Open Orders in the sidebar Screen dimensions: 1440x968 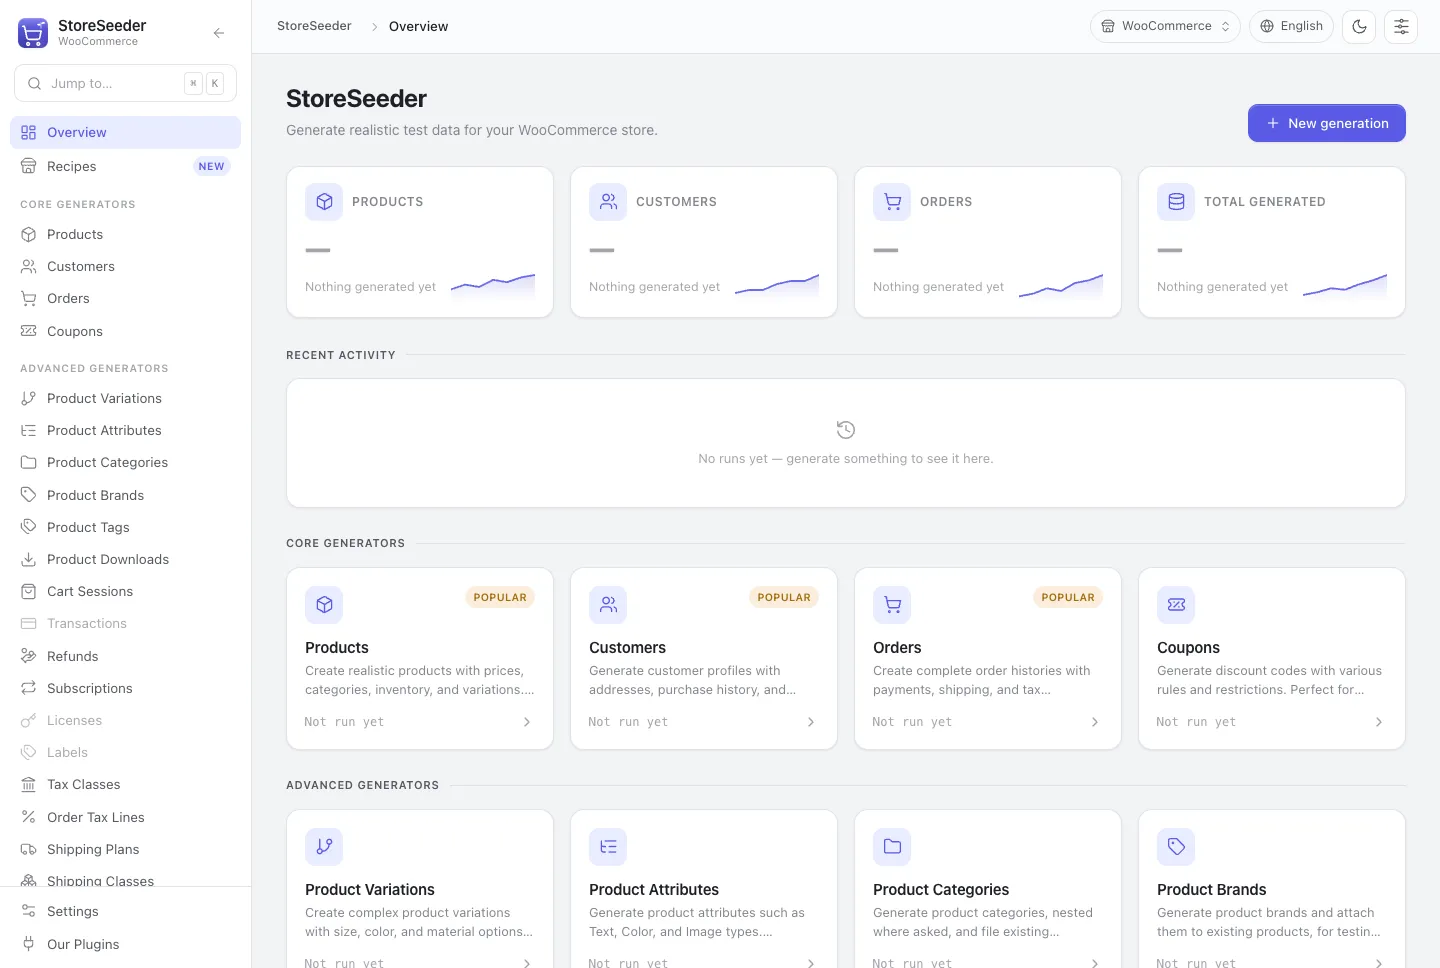(x=125, y=298)
